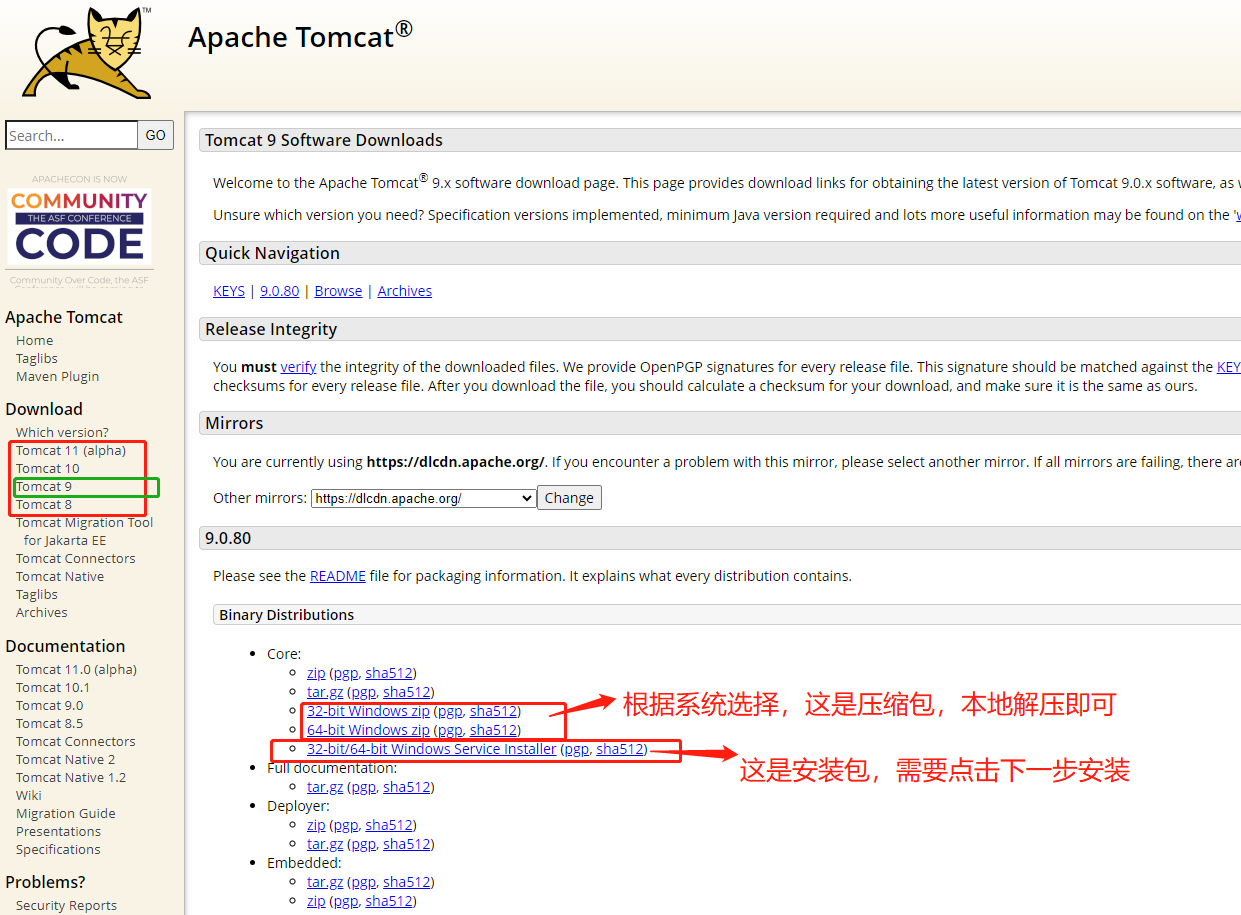Open Security Reports under Problems?
This screenshot has width=1241, height=915.
coord(66,905)
